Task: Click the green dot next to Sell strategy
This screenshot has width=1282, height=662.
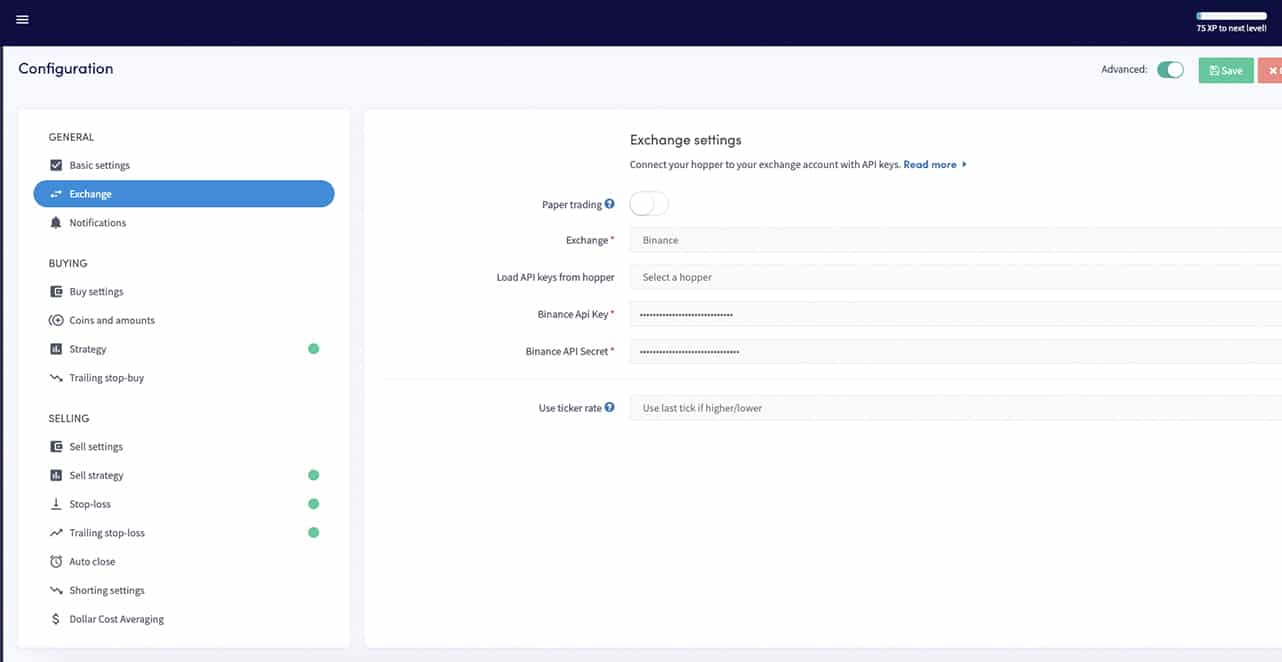Action: tap(313, 475)
